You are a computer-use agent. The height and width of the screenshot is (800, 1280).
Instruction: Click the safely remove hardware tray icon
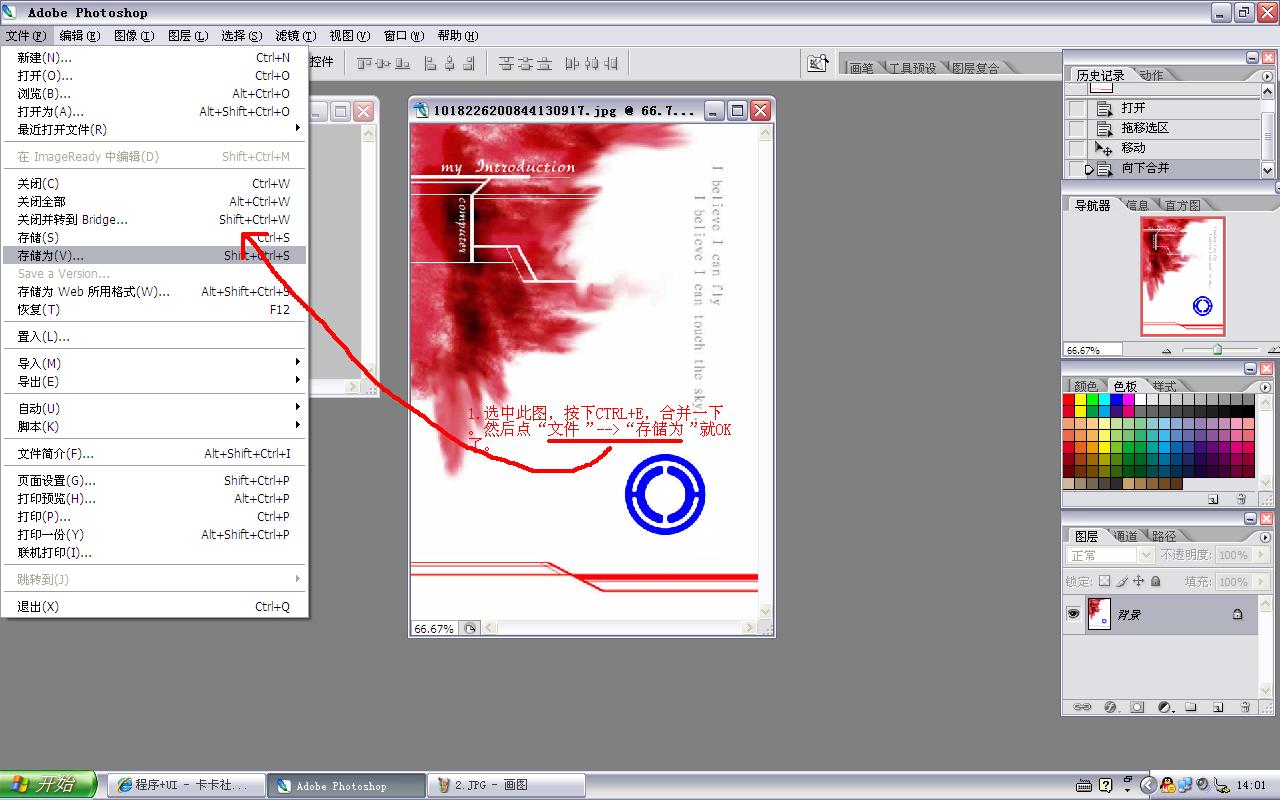pos(1221,785)
